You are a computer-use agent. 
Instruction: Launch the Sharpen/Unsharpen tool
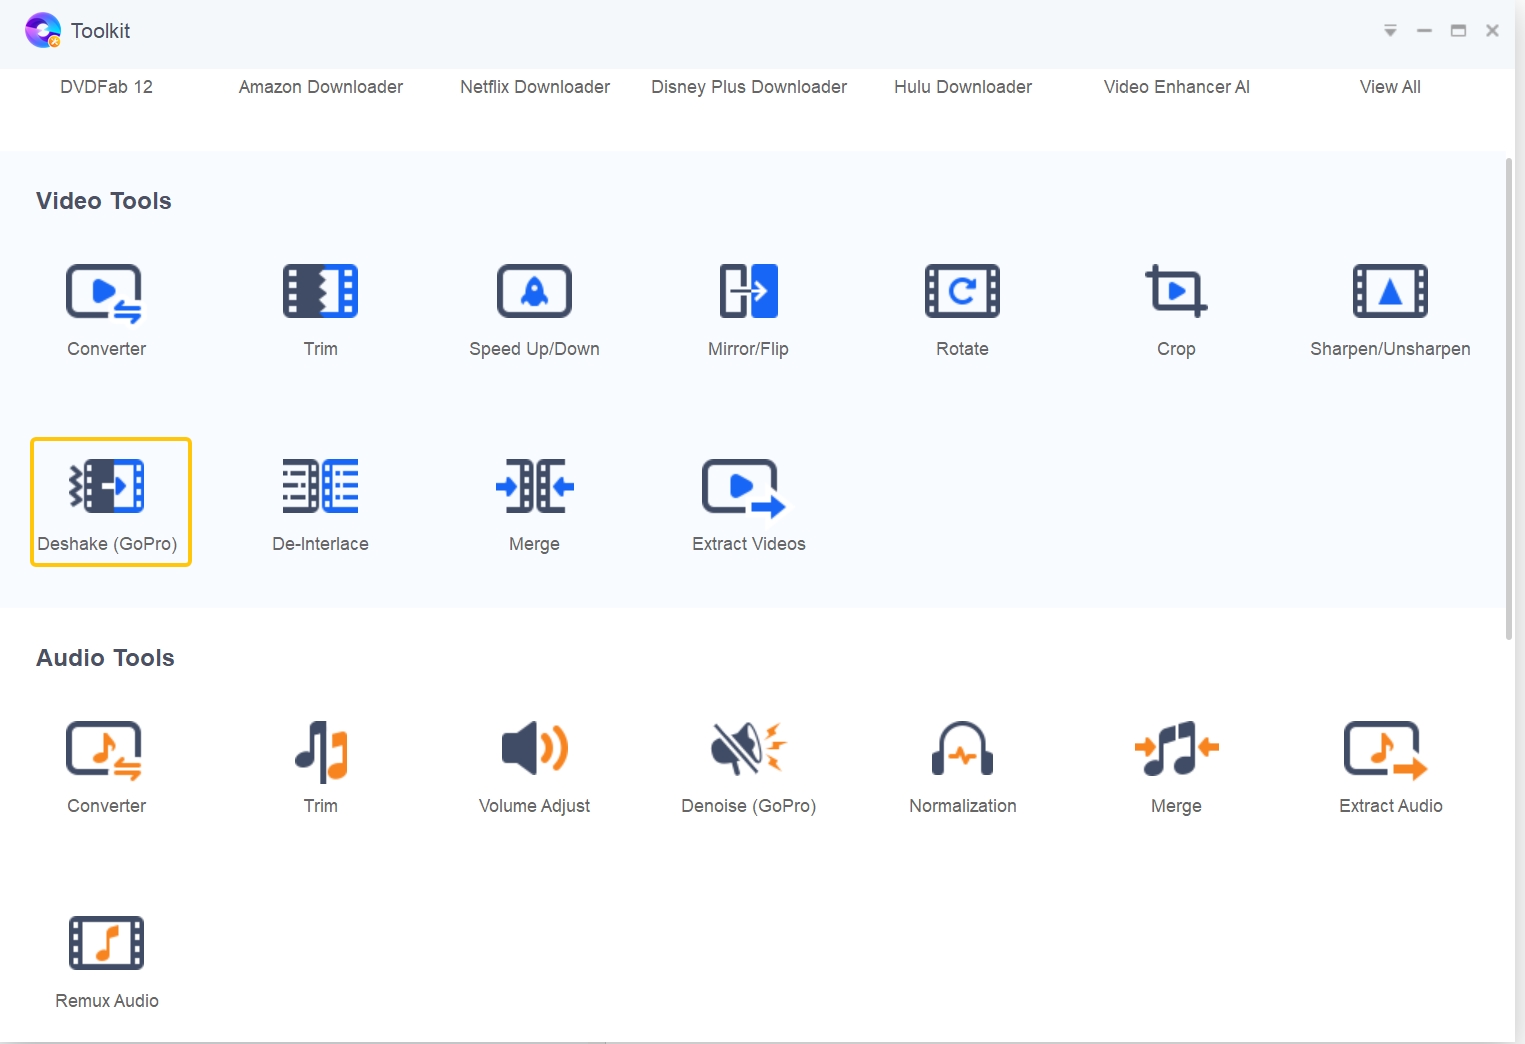coord(1390,308)
